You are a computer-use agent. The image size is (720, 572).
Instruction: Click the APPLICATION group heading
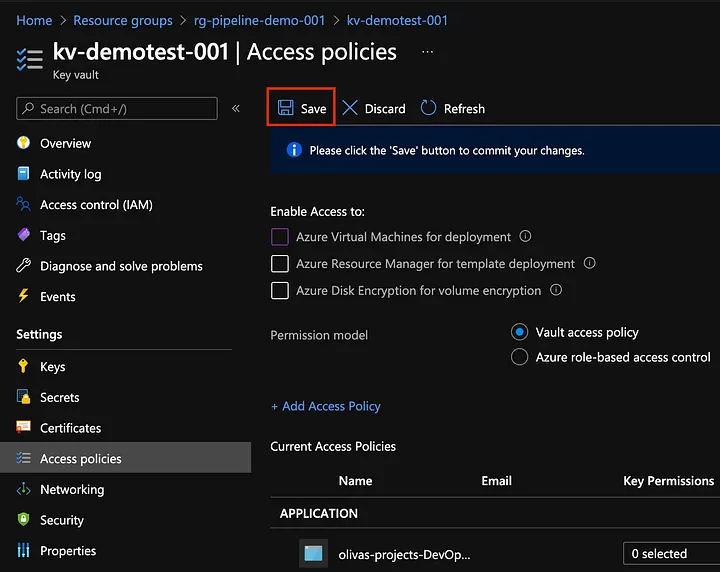click(x=319, y=513)
